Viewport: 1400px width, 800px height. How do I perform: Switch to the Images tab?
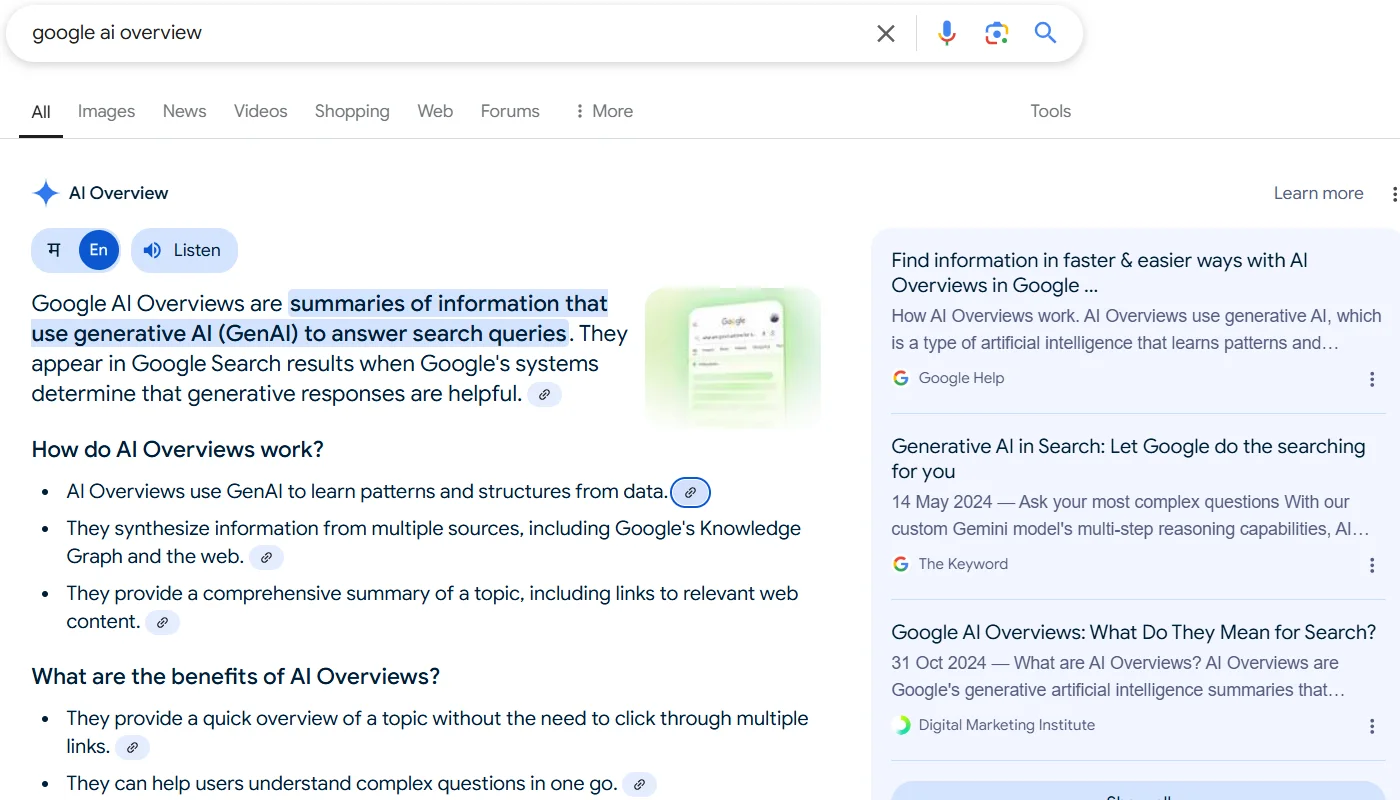(106, 111)
